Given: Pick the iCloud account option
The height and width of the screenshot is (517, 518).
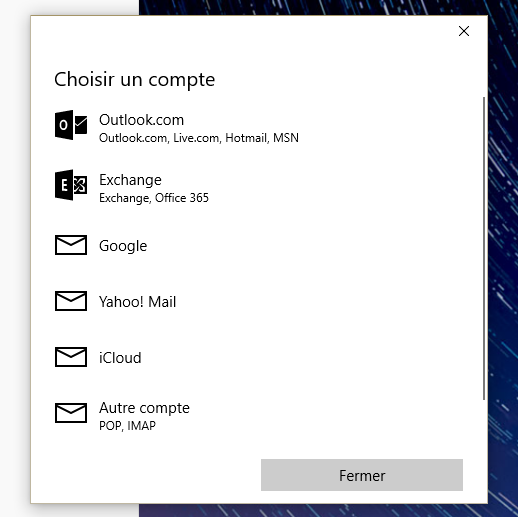Looking at the screenshot, I should pyautogui.click(x=120, y=358).
